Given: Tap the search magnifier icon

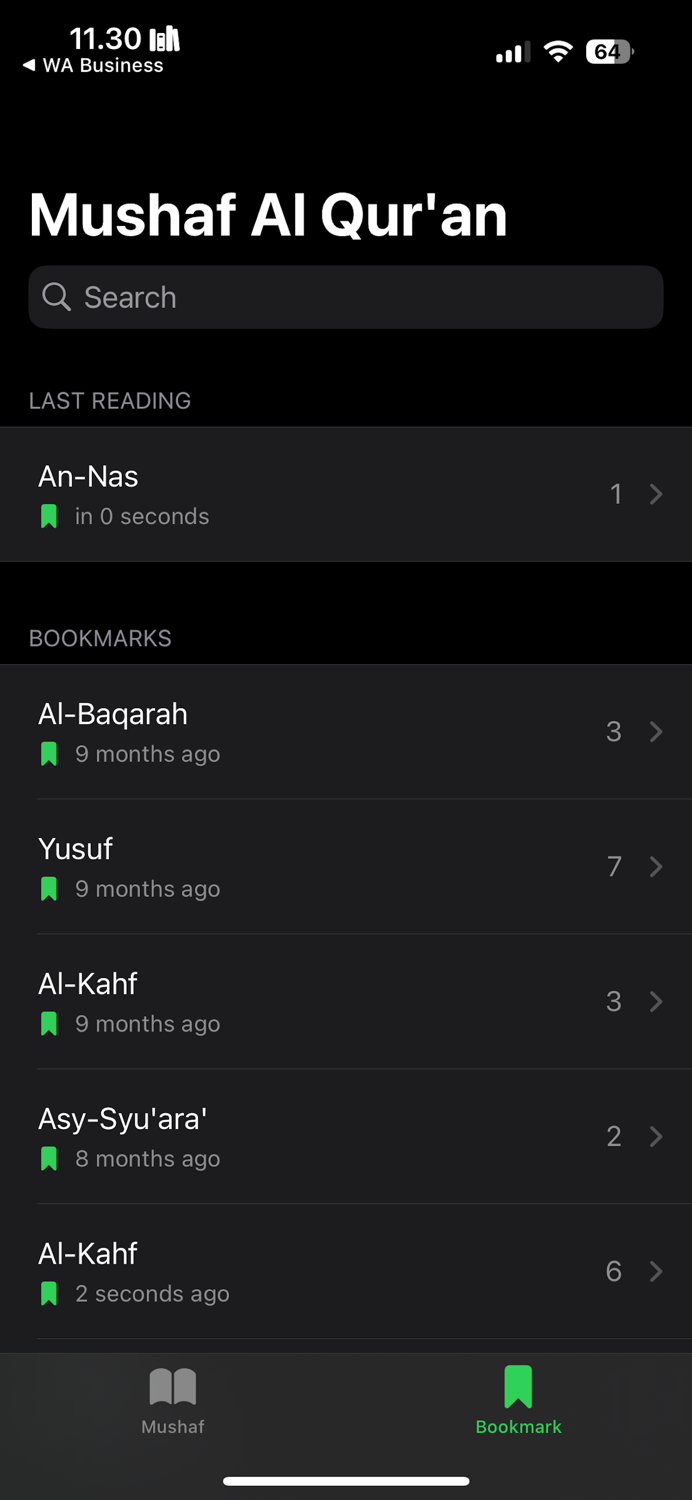Looking at the screenshot, I should 56,297.
